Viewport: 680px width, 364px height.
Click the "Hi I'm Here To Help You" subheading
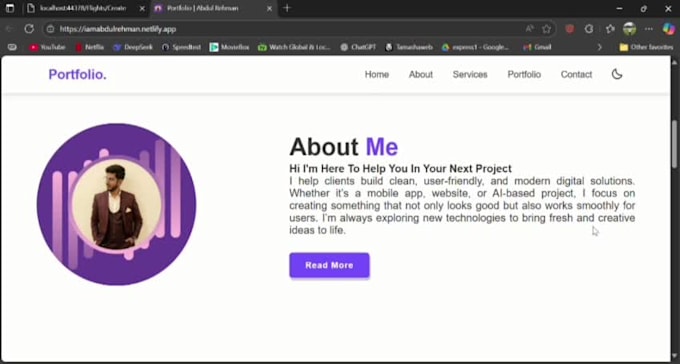click(400, 168)
